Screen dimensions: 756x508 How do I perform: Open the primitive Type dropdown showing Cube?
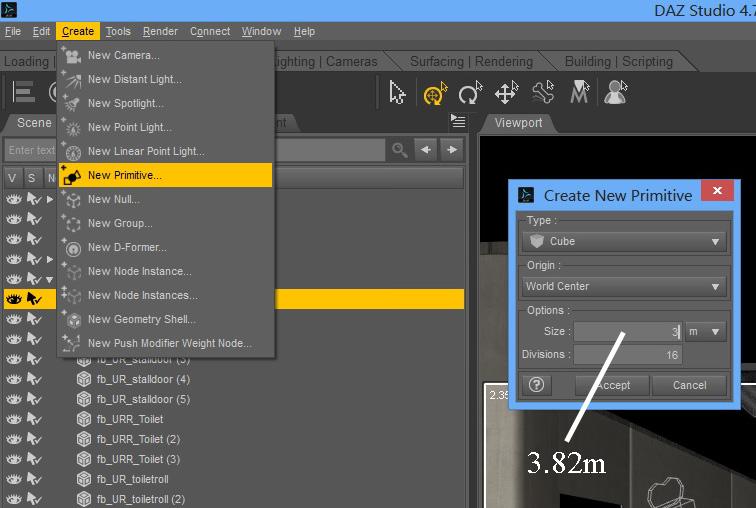(624, 241)
